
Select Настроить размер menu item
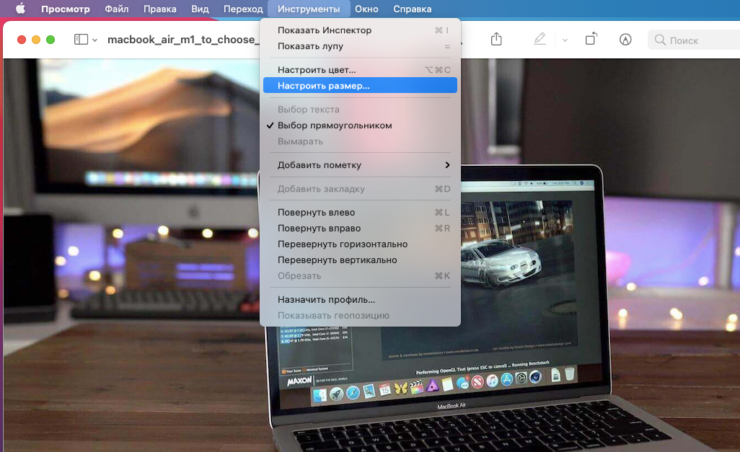point(323,86)
